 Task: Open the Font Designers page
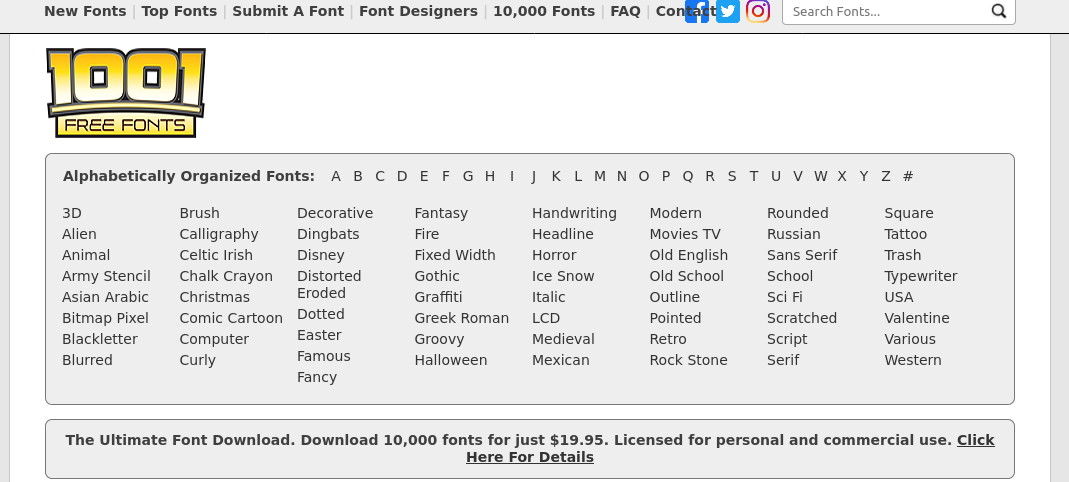coord(419,11)
